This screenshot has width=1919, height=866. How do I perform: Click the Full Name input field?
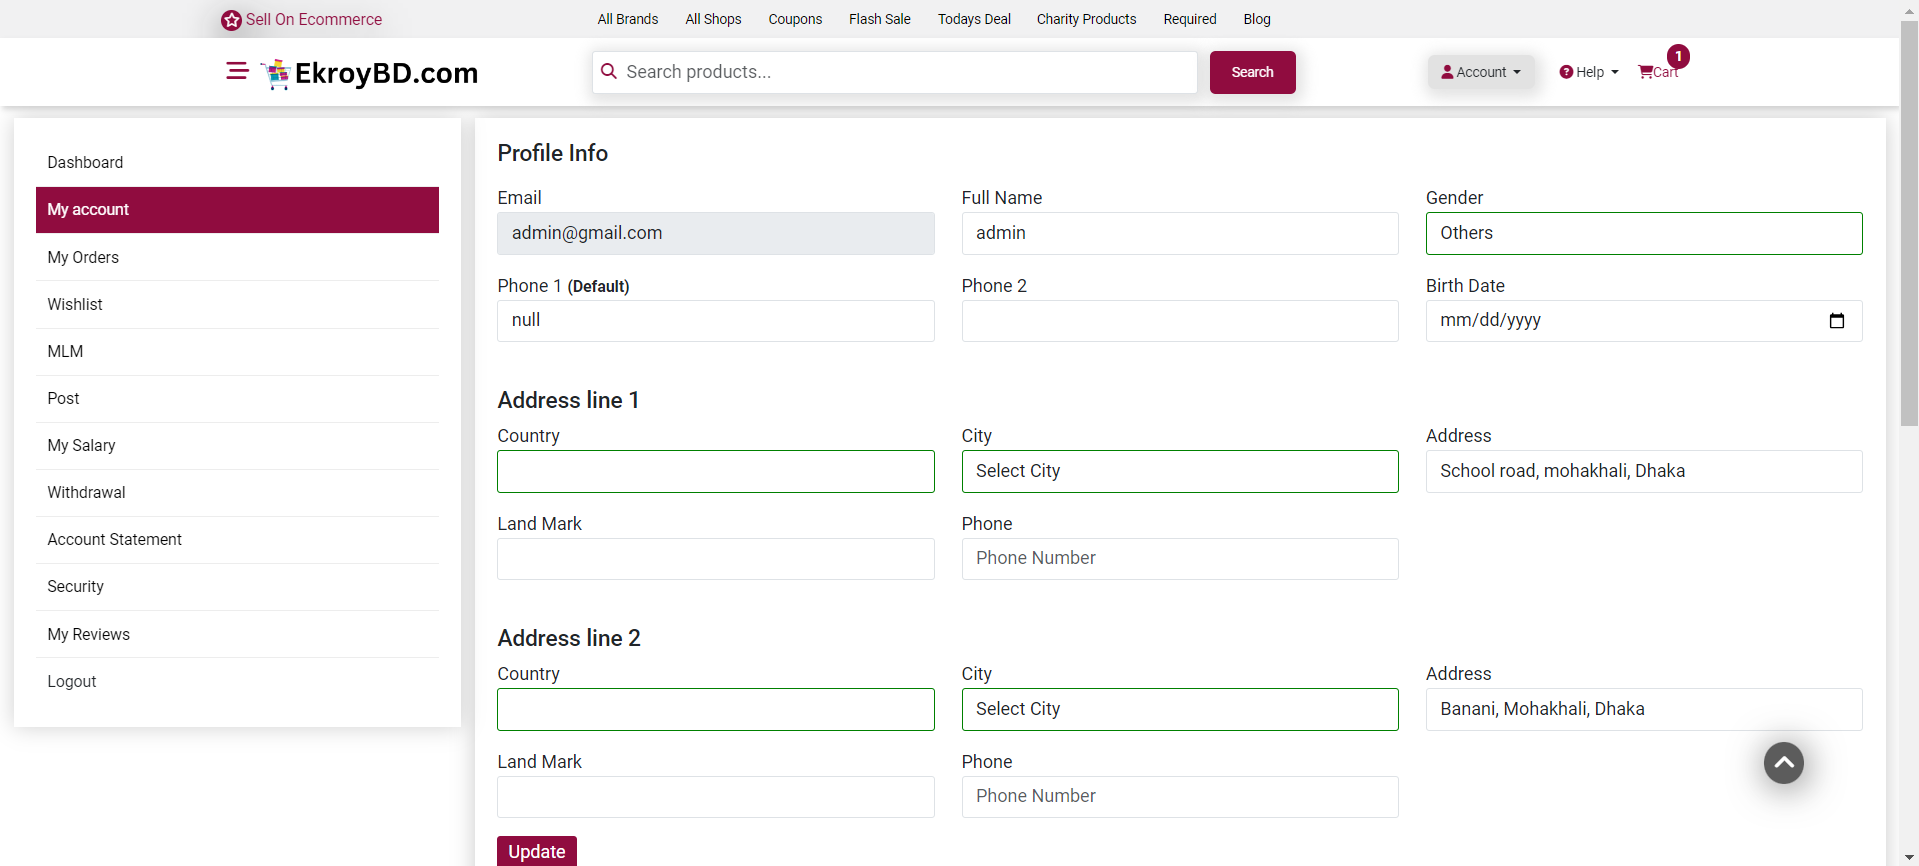pyautogui.click(x=1179, y=233)
